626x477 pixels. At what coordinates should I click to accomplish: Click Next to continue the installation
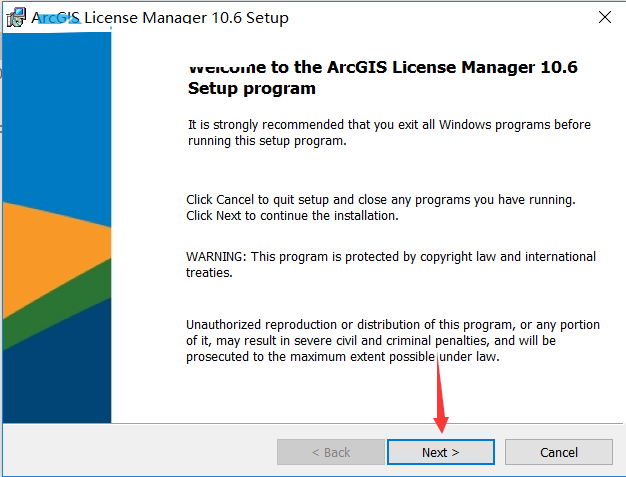pos(441,452)
